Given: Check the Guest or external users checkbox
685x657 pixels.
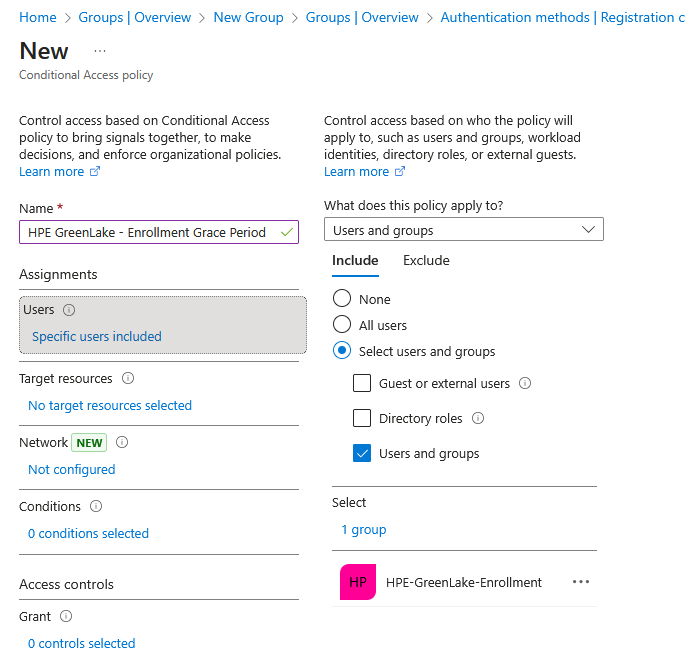Looking at the screenshot, I should pyautogui.click(x=362, y=383).
